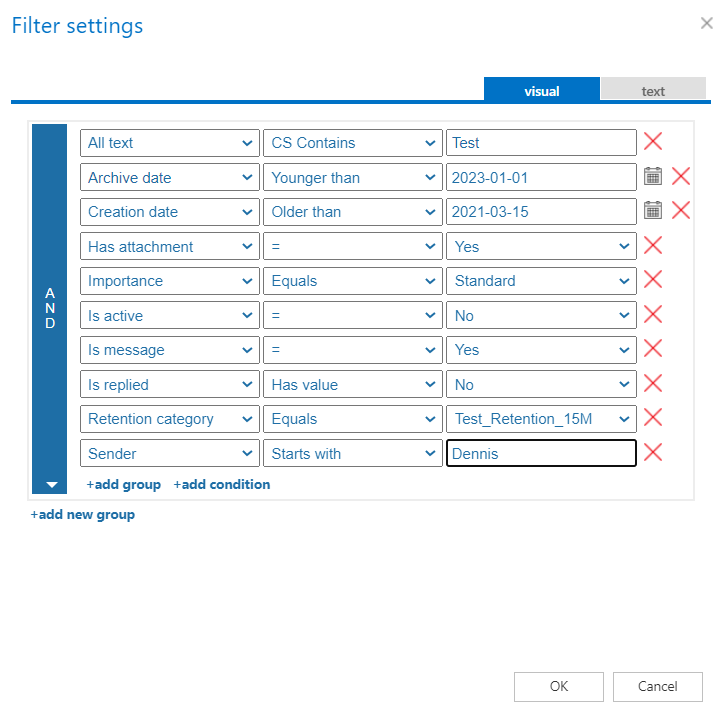724x720 pixels.
Task: Remove the Sender condition row
Action: click(x=653, y=453)
